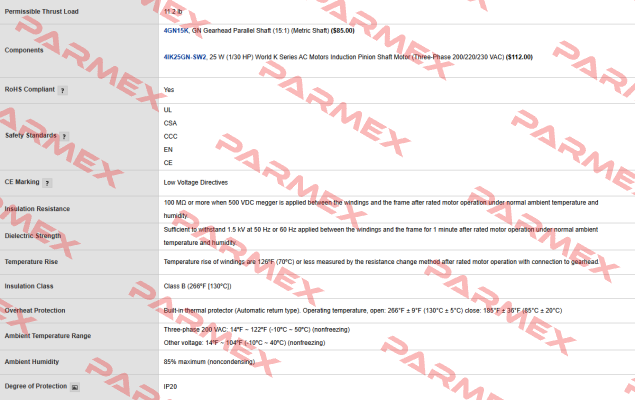Click the Insulation Resistance label
635x400 pixels.
pos(37,209)
